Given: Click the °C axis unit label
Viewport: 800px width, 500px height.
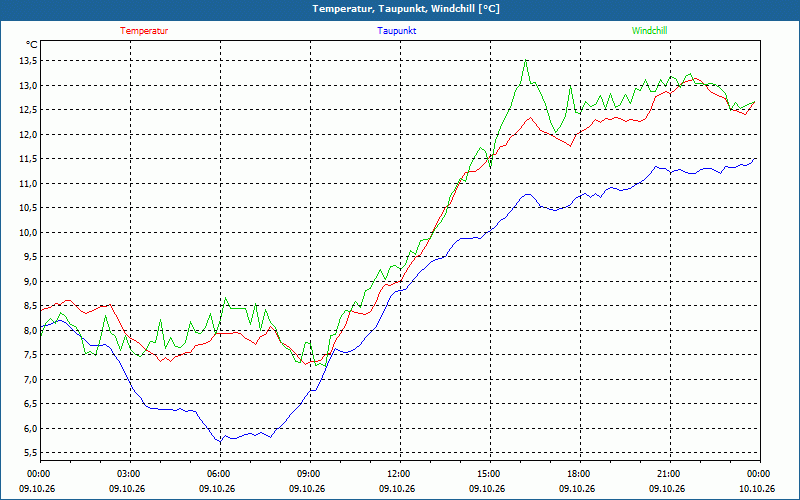Looking at the screenshot, I should point(32,45).
